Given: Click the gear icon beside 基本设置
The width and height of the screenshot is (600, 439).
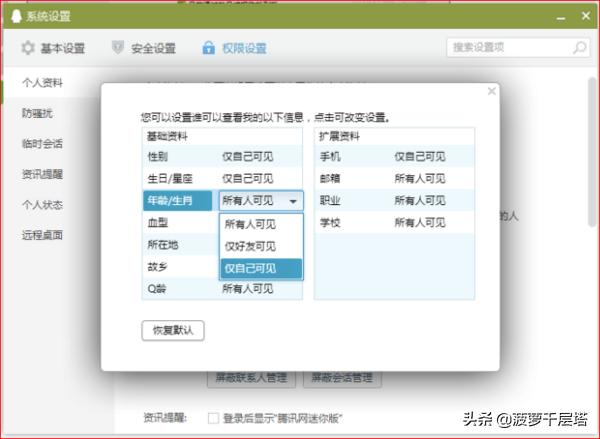Looking at the screenshot, I should [28, 48].
